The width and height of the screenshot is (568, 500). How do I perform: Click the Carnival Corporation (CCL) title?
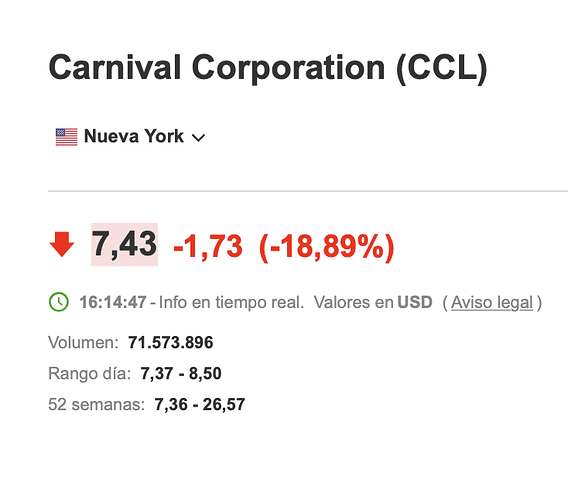click(268, 68)
